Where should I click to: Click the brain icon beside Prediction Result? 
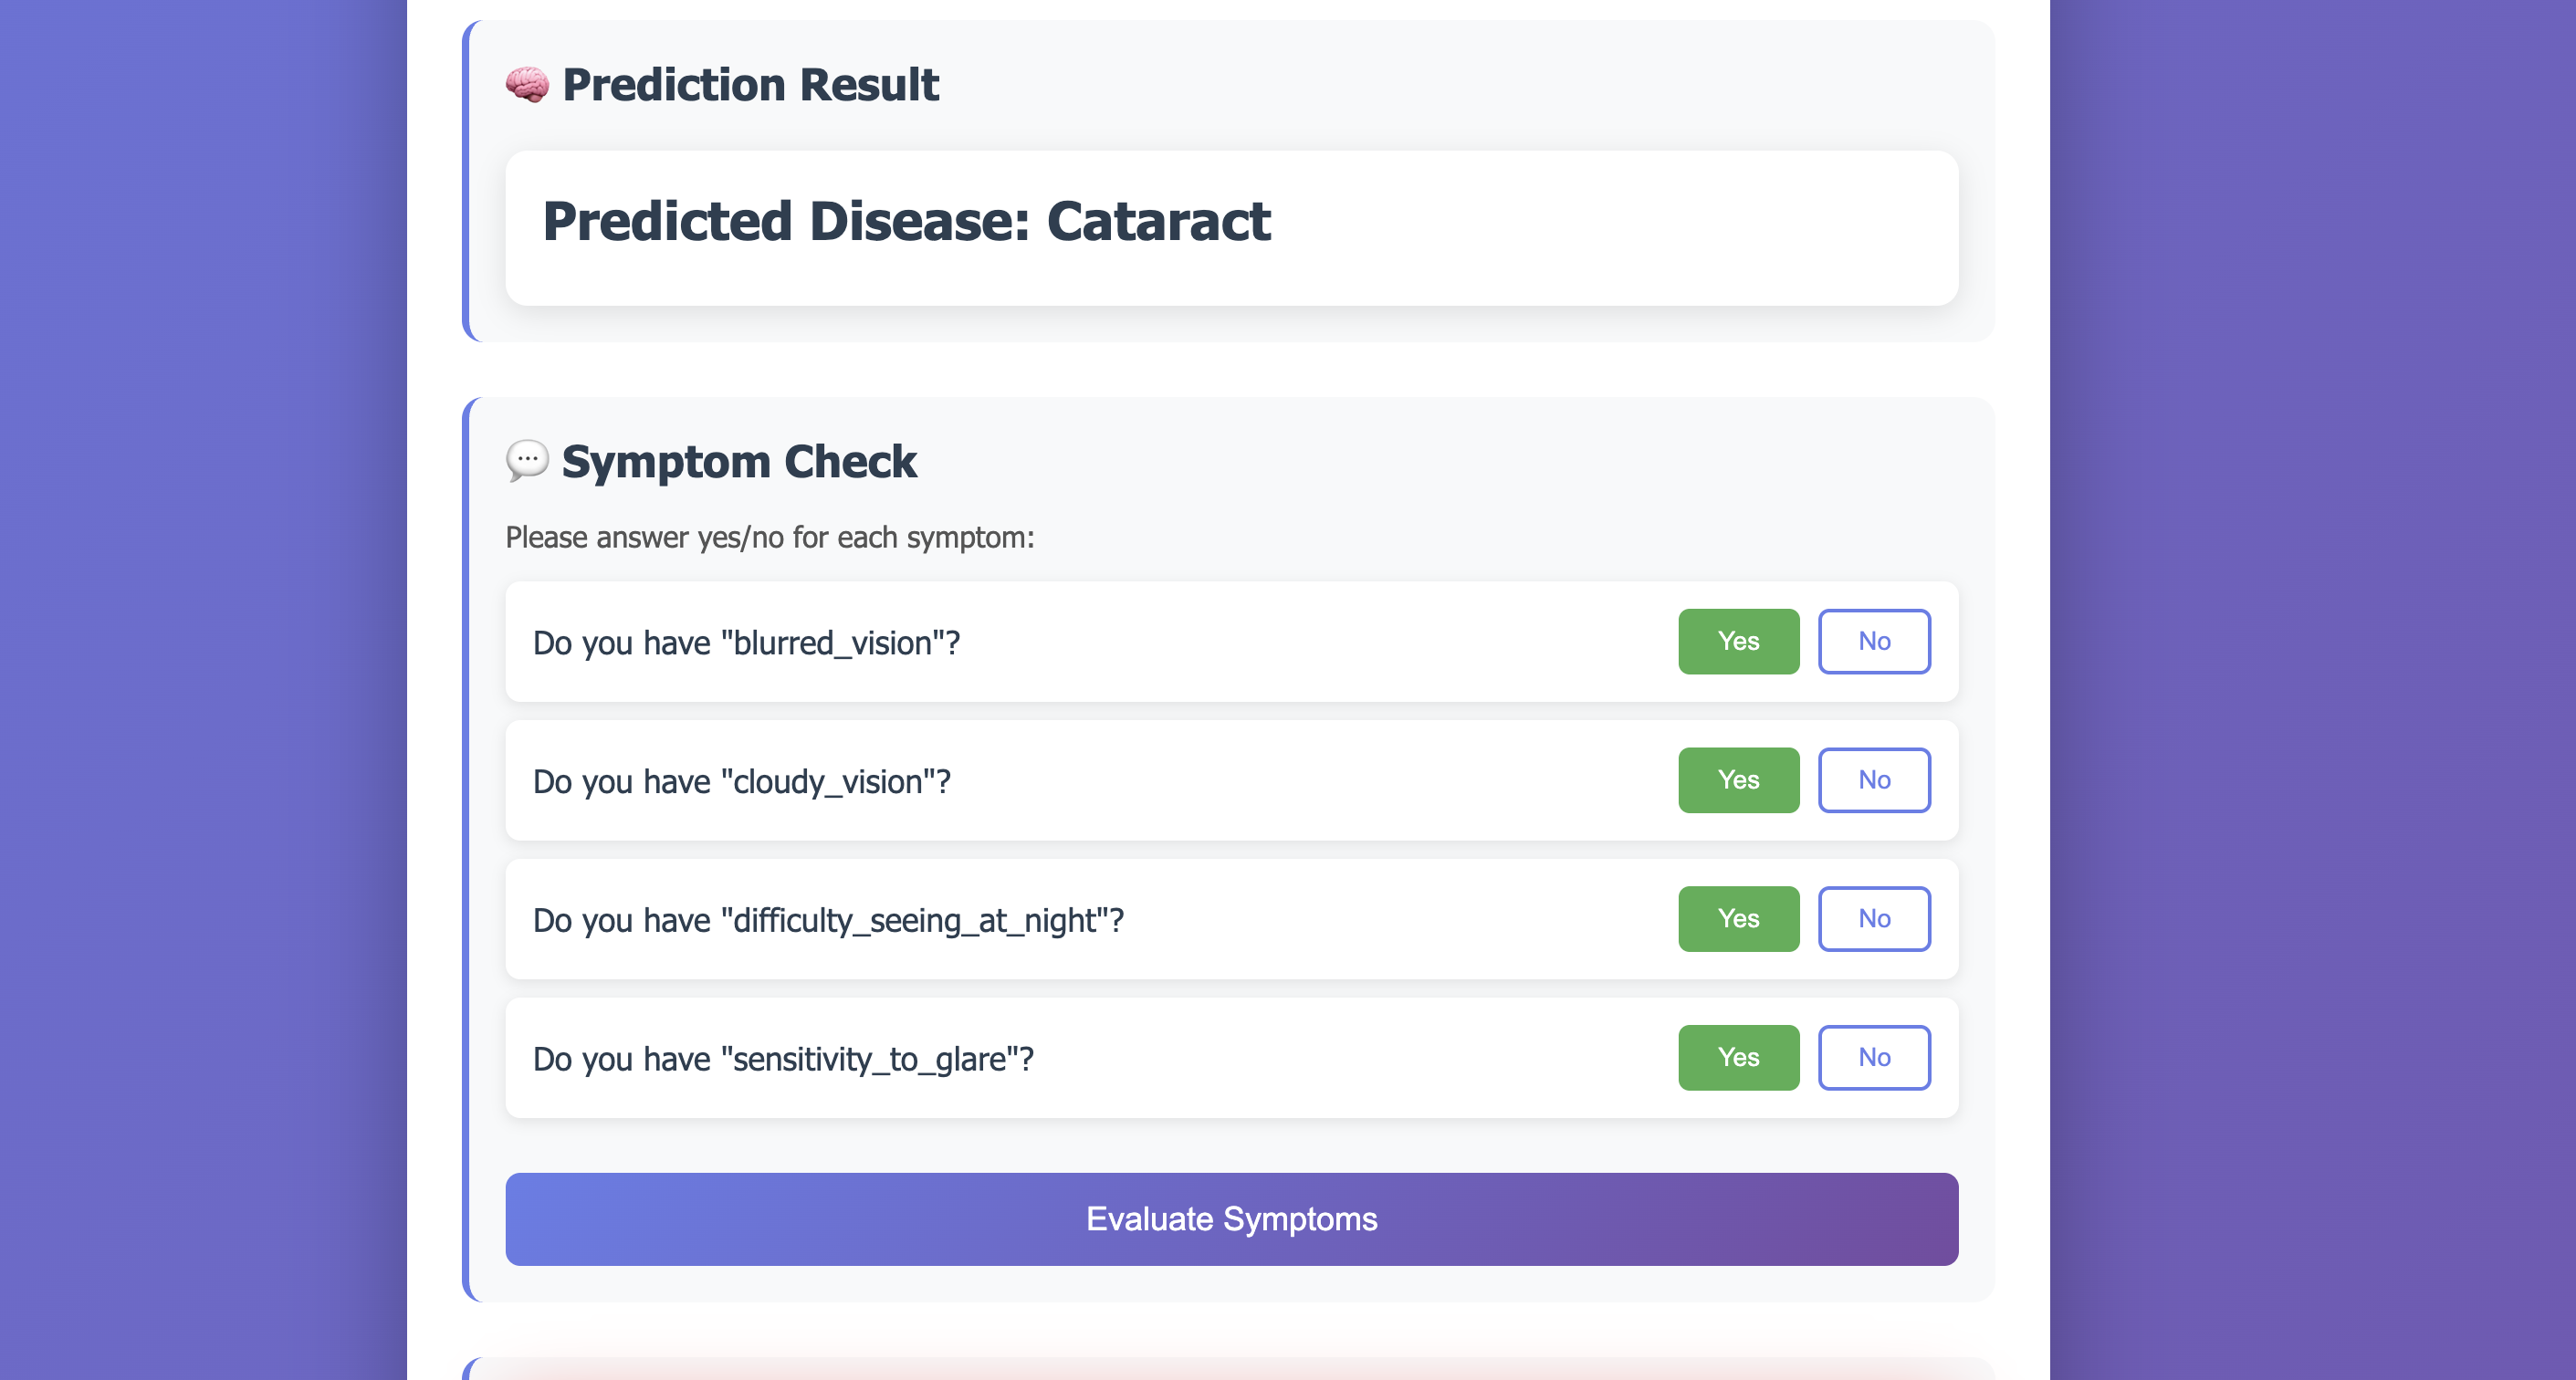pos(527,85)
